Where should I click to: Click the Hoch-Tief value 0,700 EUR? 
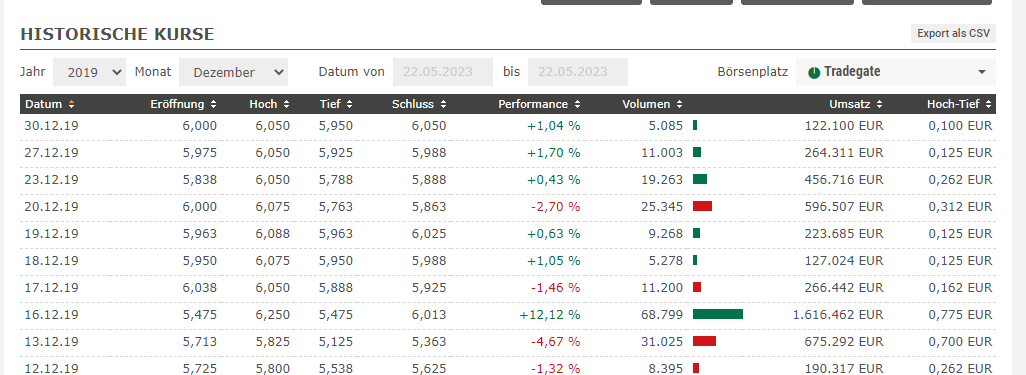pyautogui.click(x=961, y=342)
